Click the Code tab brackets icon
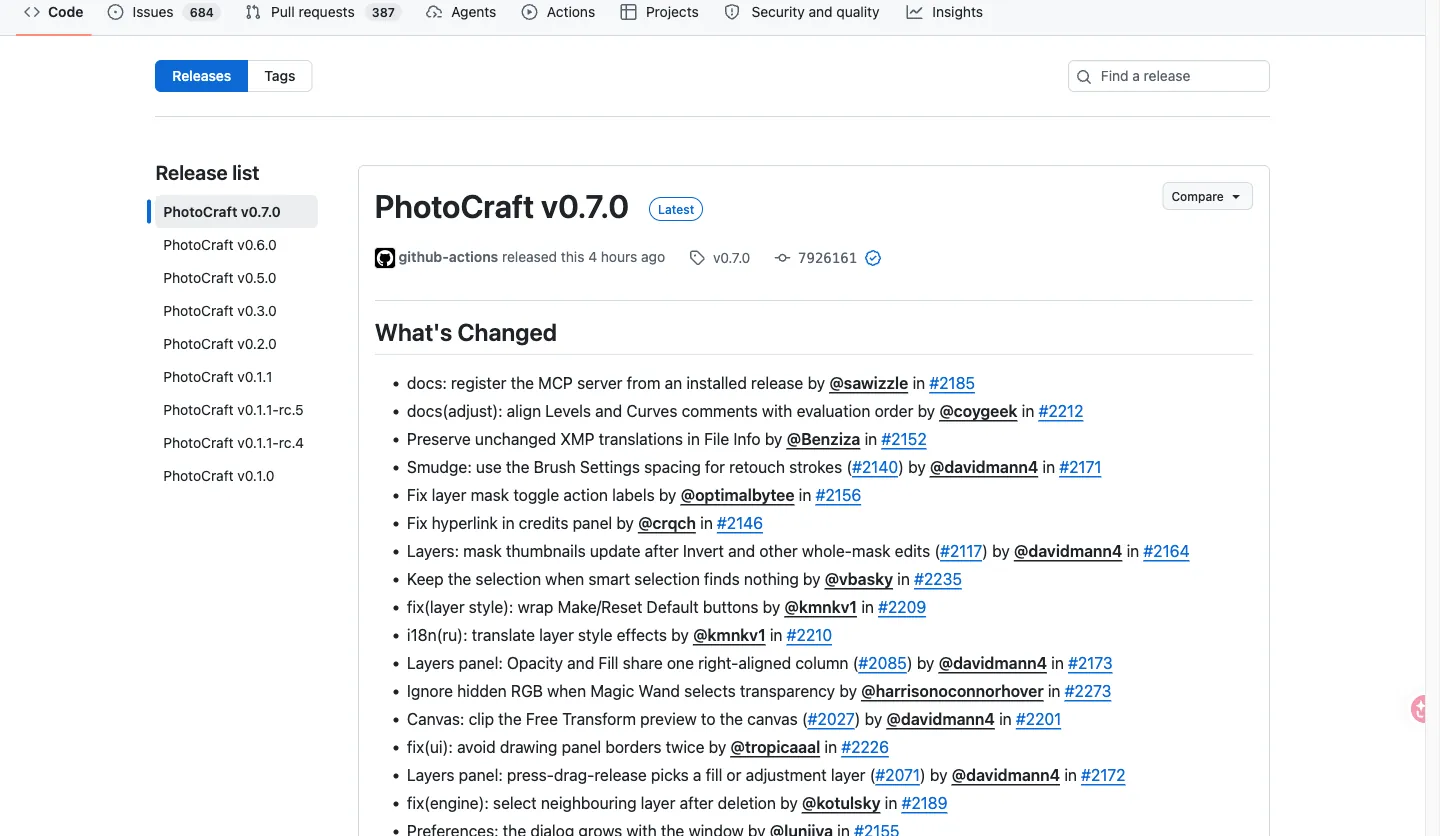Screen dimensions: 1440x836 [x=32, y=12]
